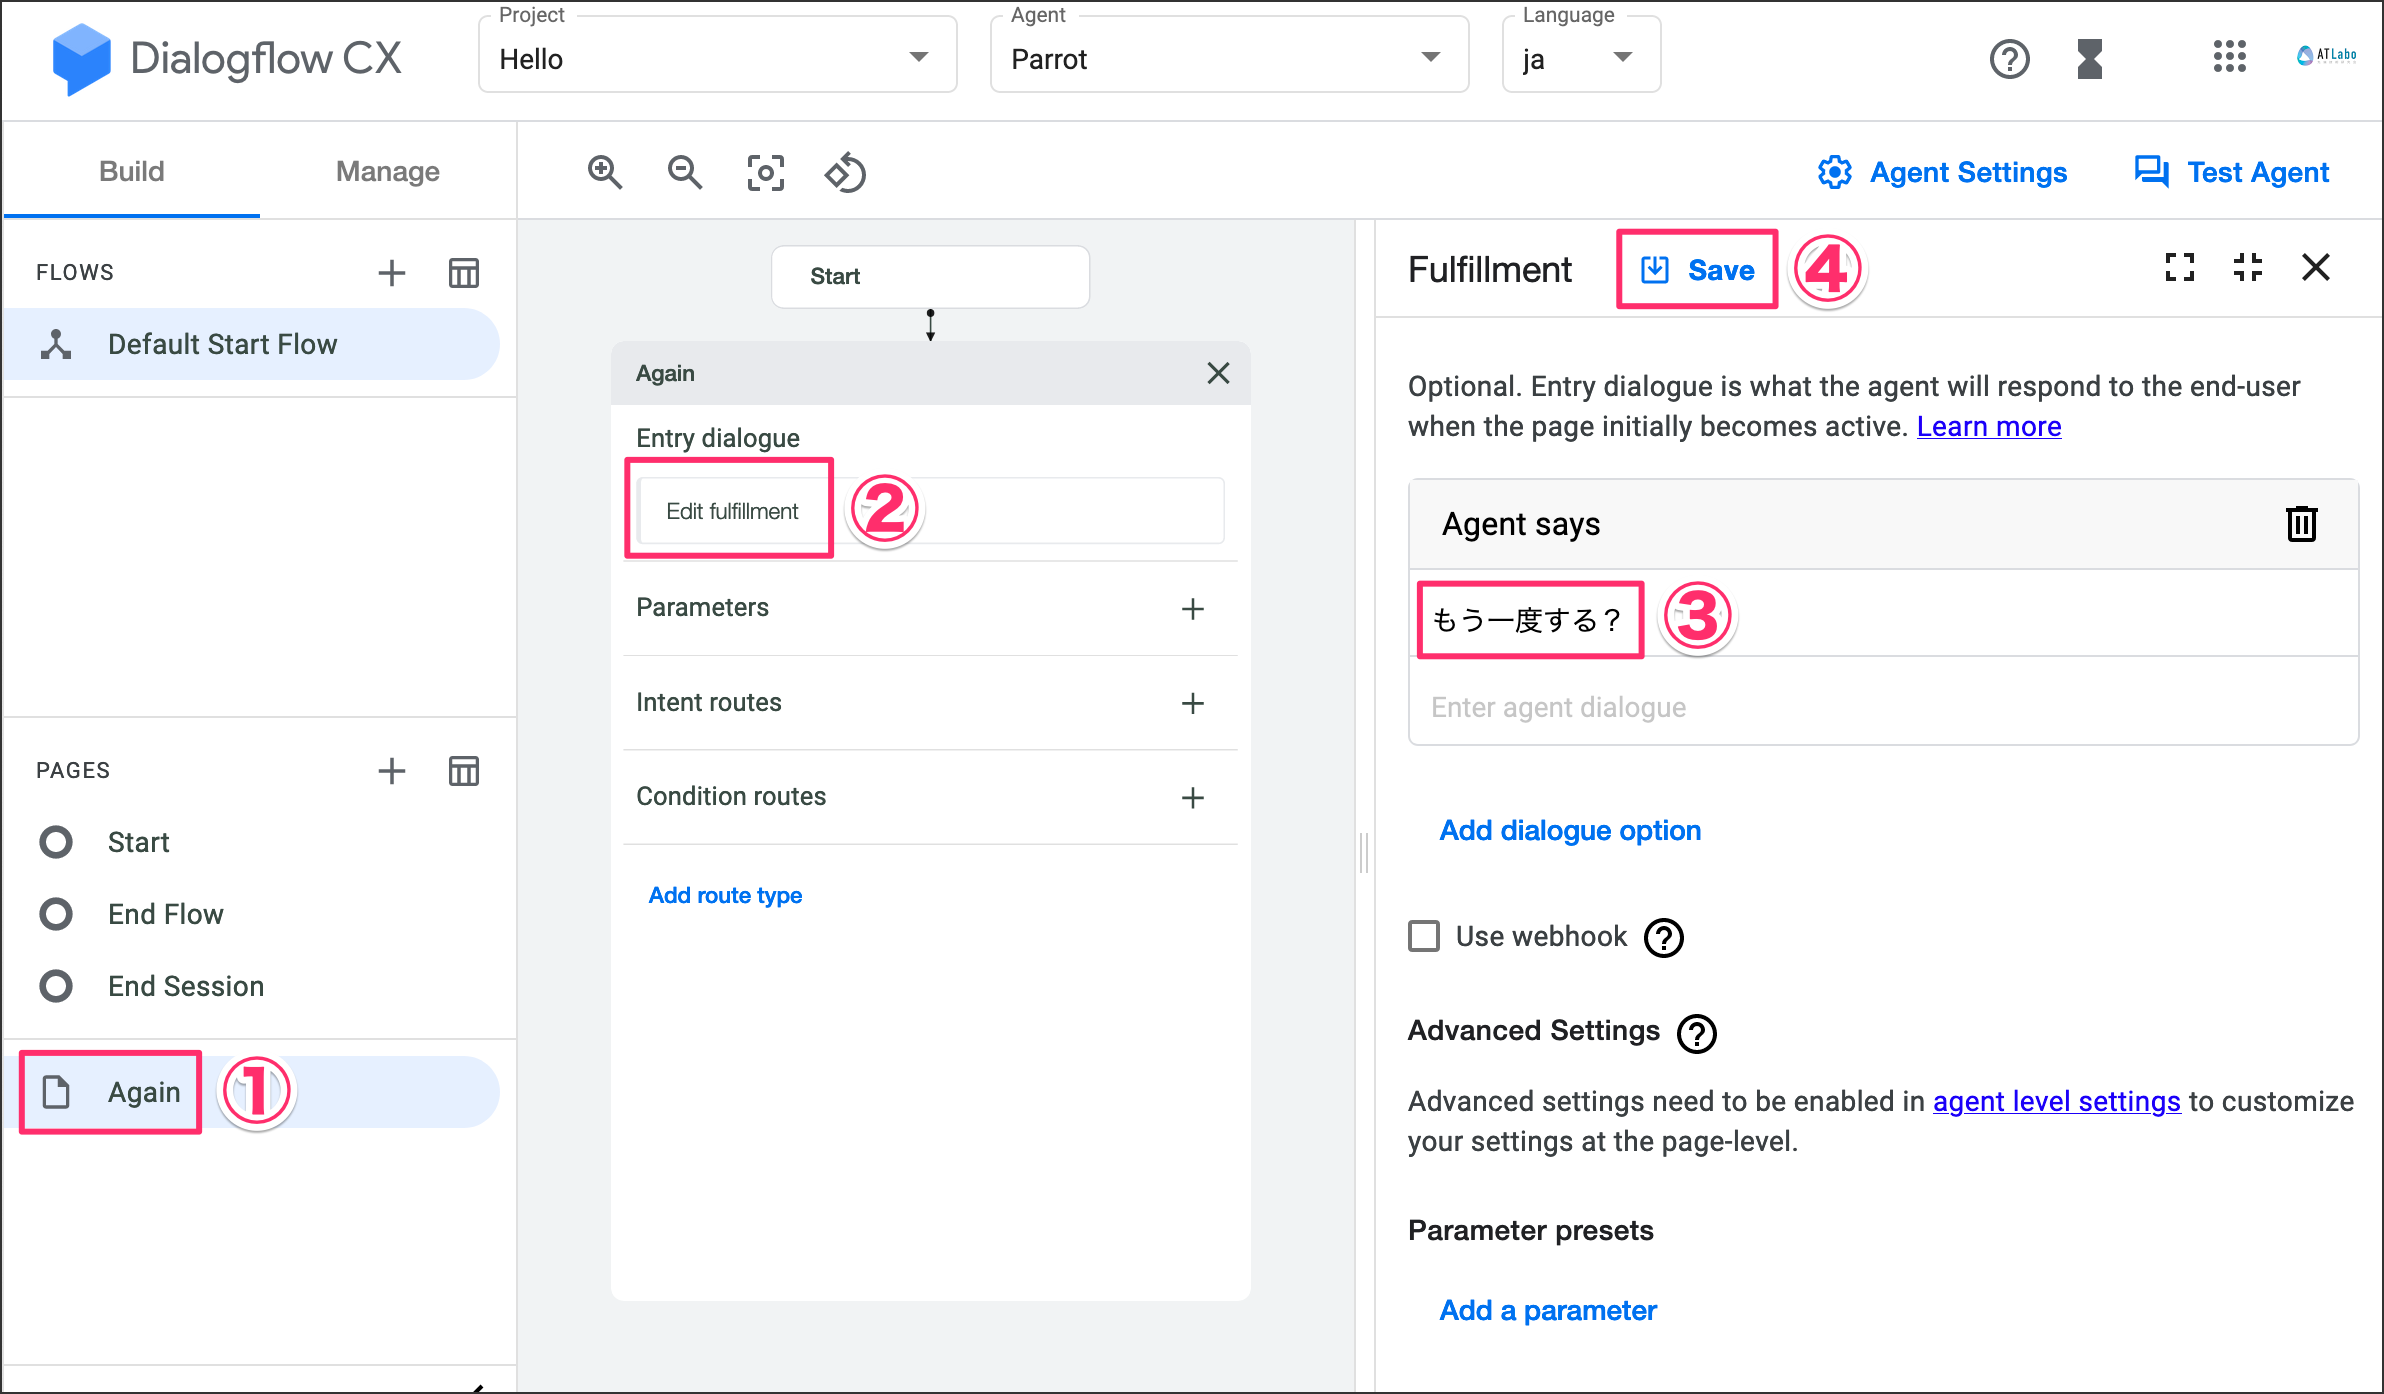Open the Language dropdown showing ja

pyautogui.click(x=1580, y=59)
